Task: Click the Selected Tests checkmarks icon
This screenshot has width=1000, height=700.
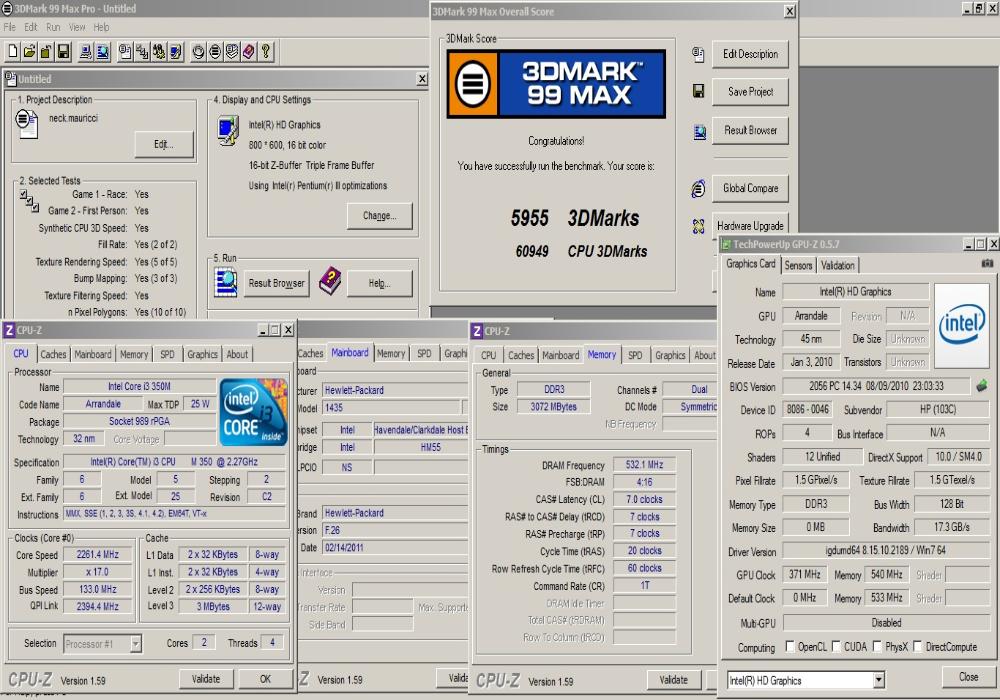Action: pos(29,200)
